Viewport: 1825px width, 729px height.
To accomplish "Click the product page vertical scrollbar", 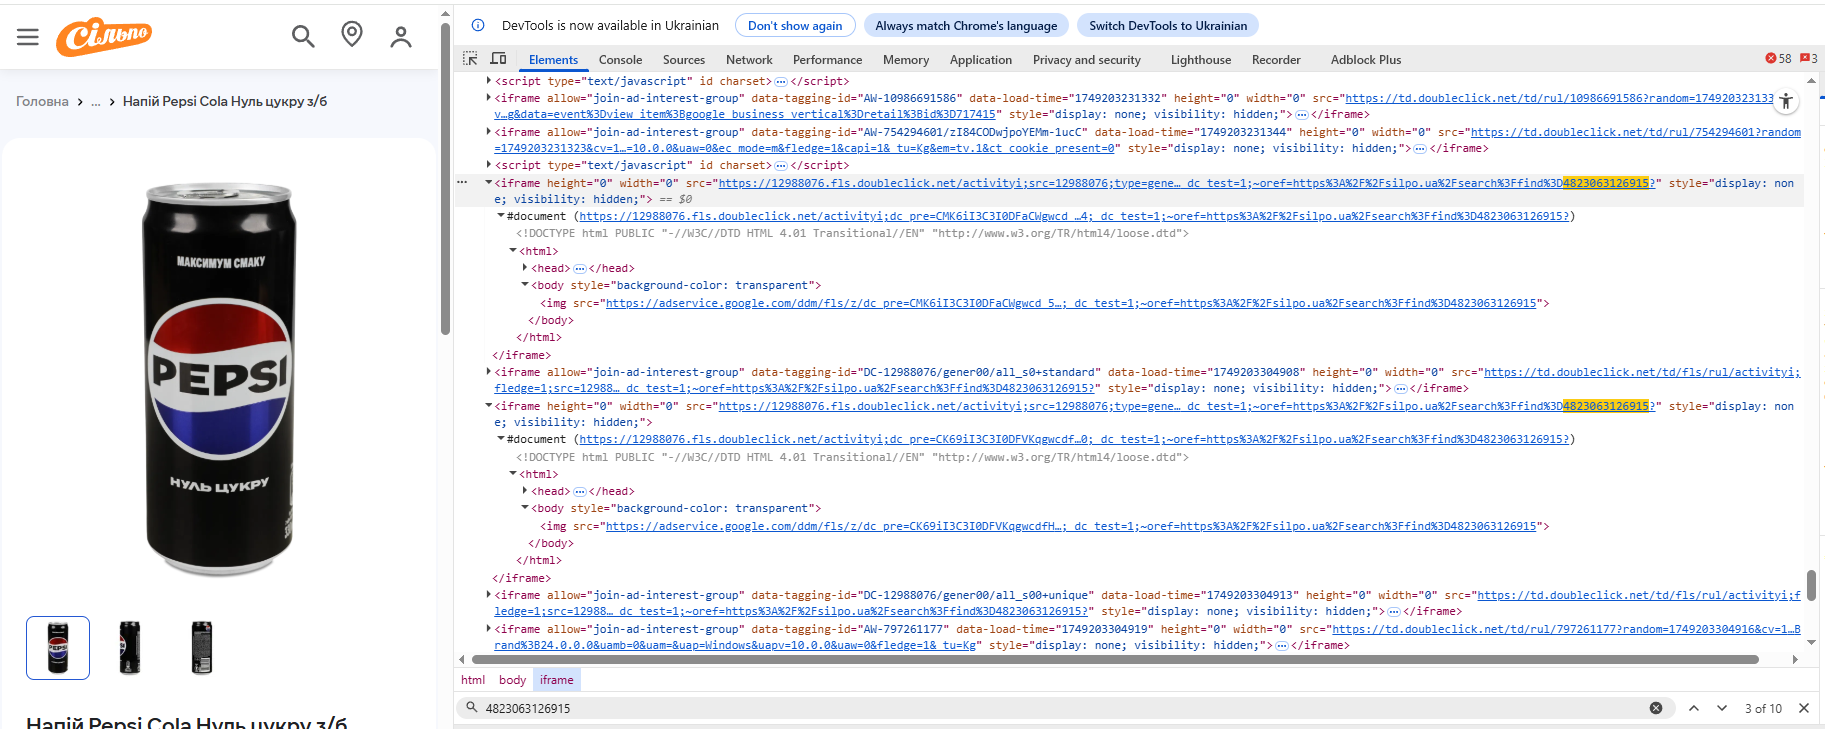I will coord(445,178).
